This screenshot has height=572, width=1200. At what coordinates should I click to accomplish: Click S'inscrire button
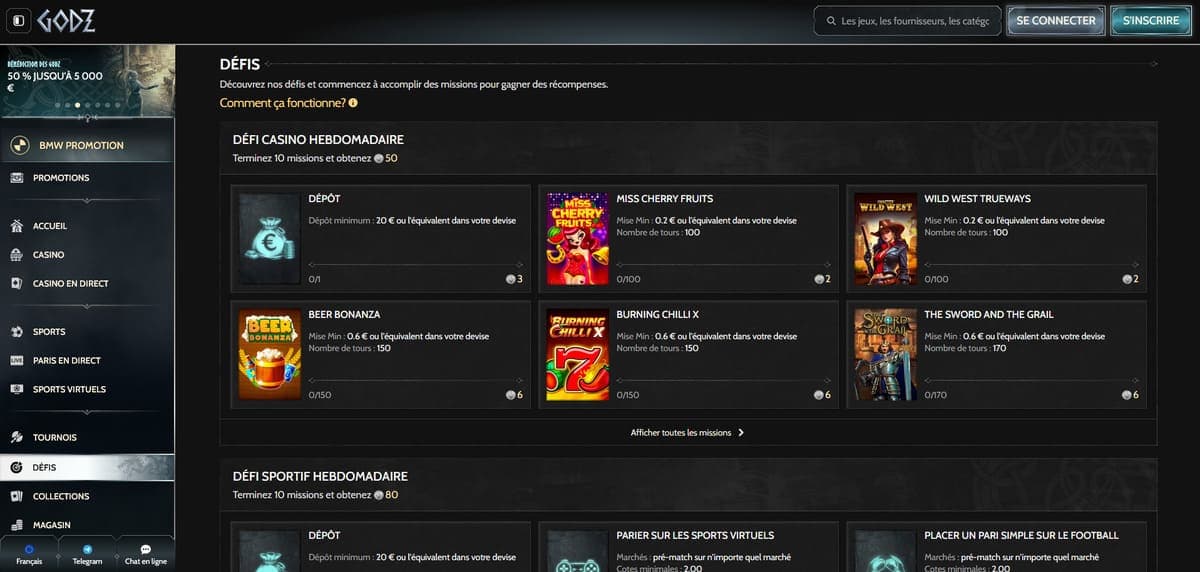point(1151,21)
